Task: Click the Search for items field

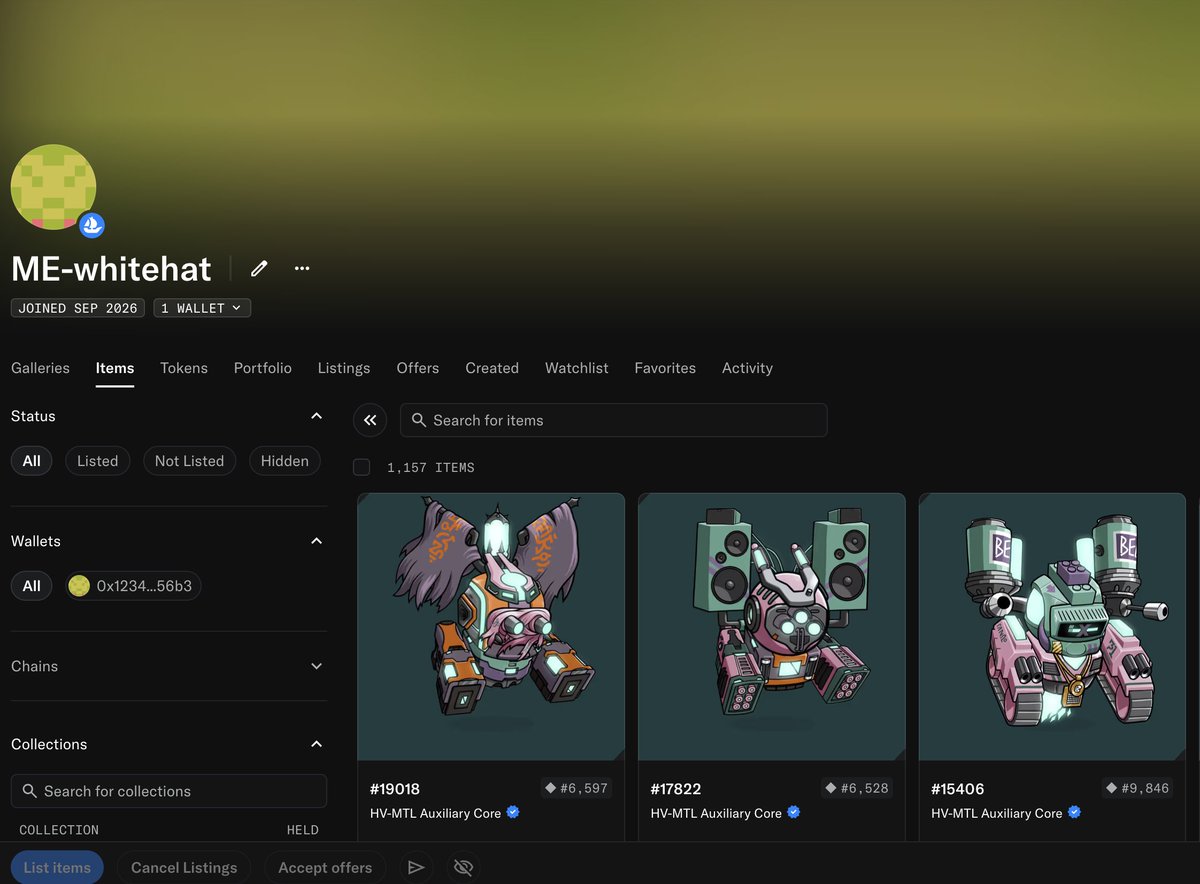Action: [x=614, y=420]
